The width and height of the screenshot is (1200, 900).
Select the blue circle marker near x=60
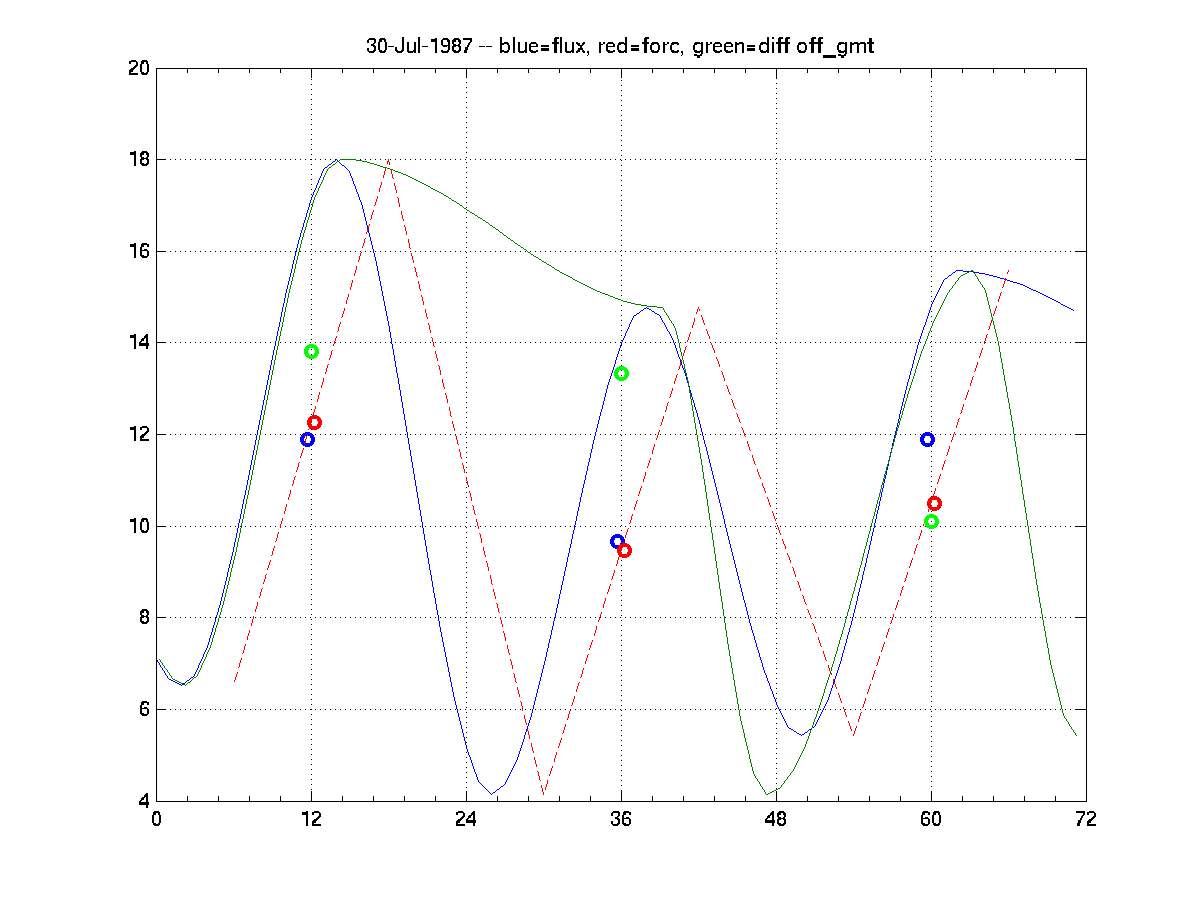tap(927, 439)
